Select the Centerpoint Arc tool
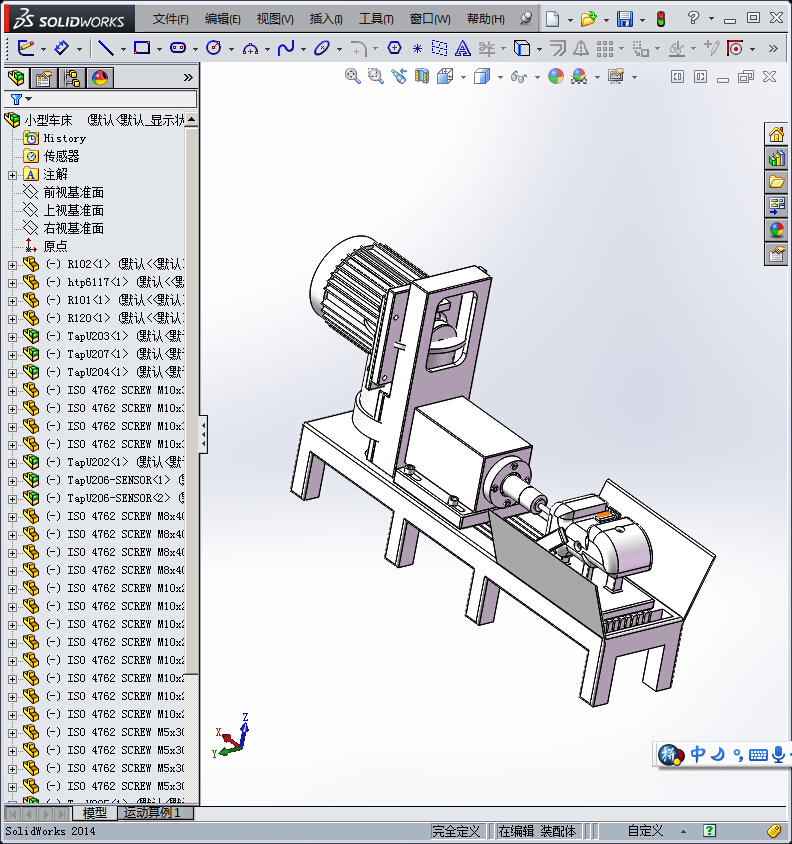Image resolution: width=792 pixels, height=844 pixels. pyautogui.click(x=250, y=49)
